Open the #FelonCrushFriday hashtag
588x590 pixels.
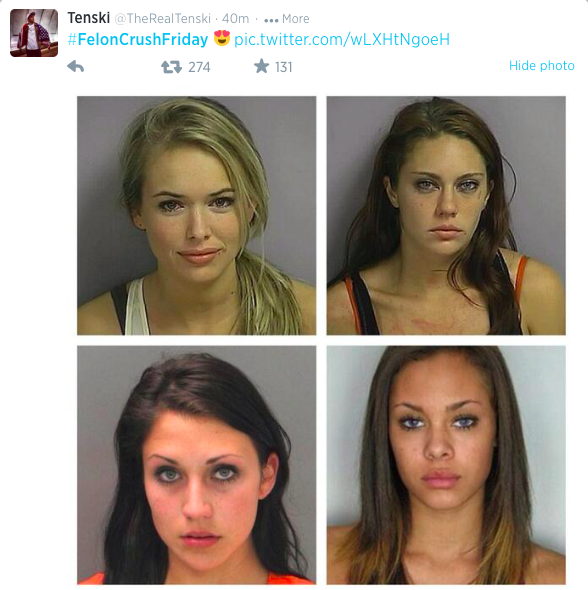point(138,40)
